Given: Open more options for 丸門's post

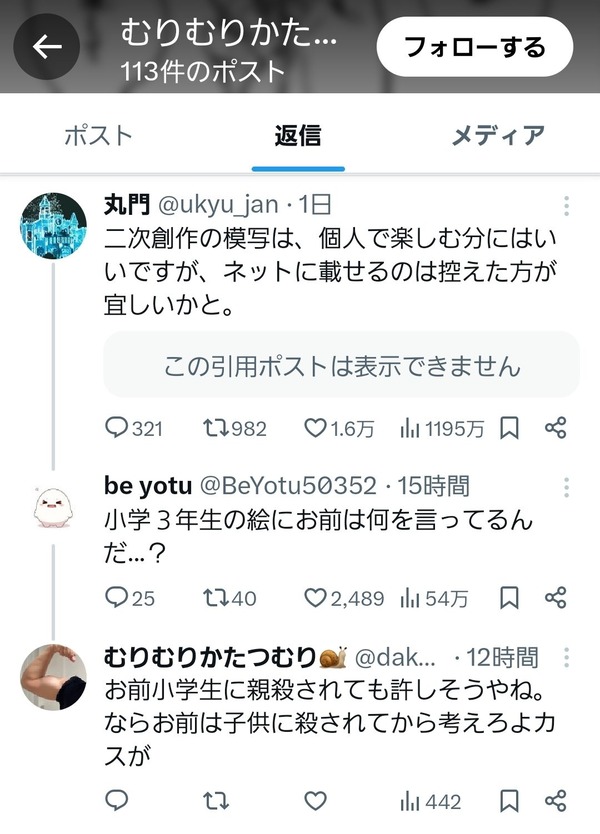Looking at the screenshot, I should pos(566,206).
